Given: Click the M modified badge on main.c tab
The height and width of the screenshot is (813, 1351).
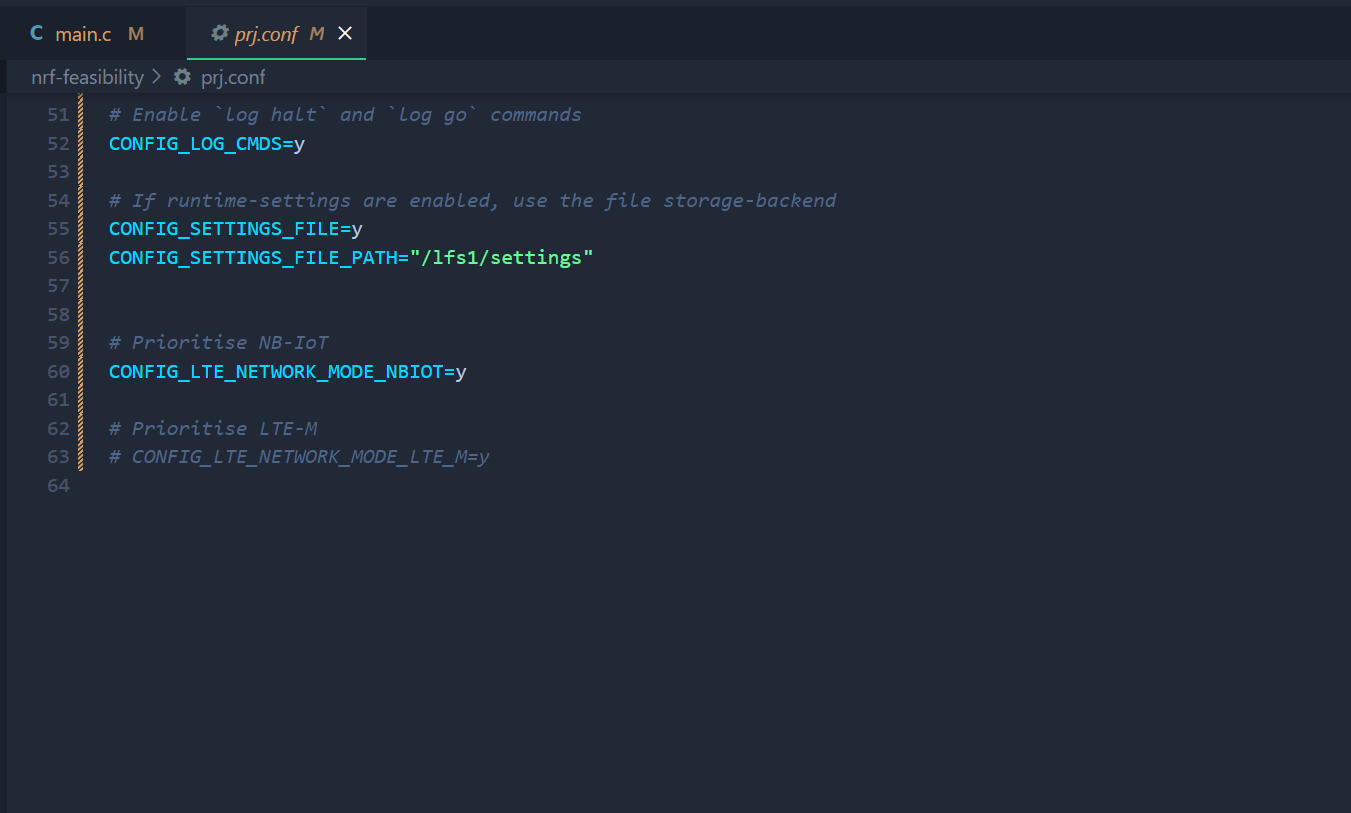Looking at the screenshot, I should click(x=136, y=34).
